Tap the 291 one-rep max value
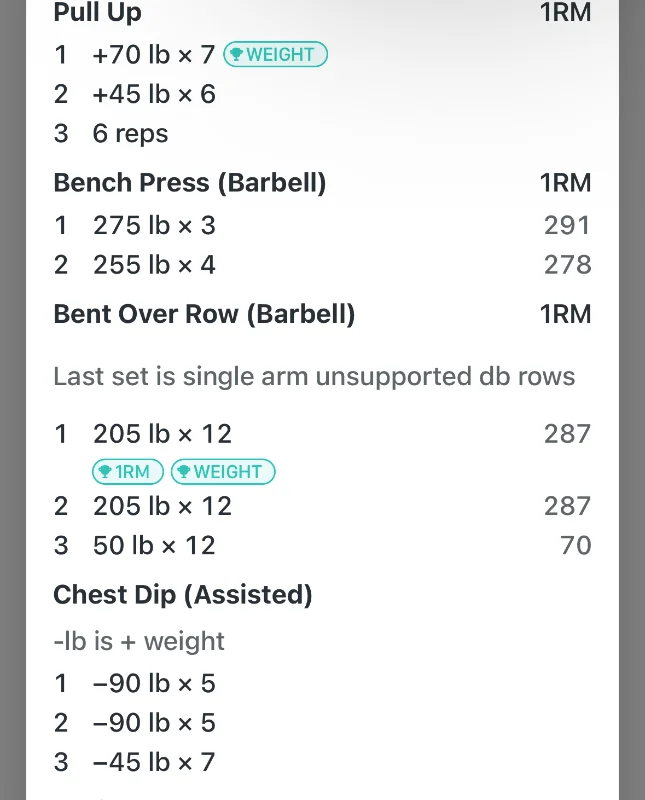This screenshot has width=645, height=800. [567, 225]
